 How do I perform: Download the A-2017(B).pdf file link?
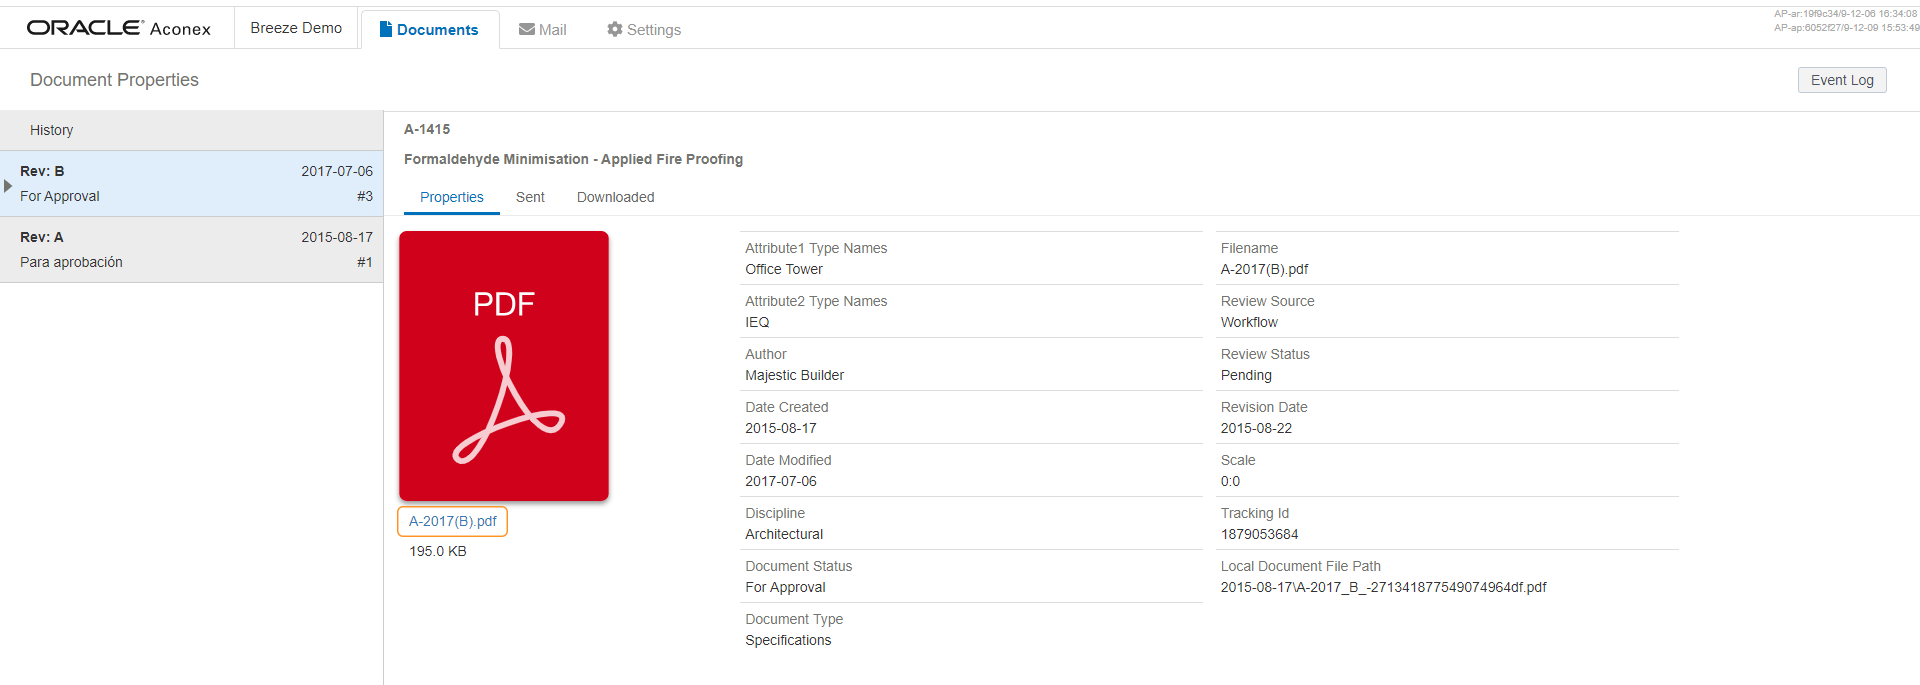tap(452, 521)
